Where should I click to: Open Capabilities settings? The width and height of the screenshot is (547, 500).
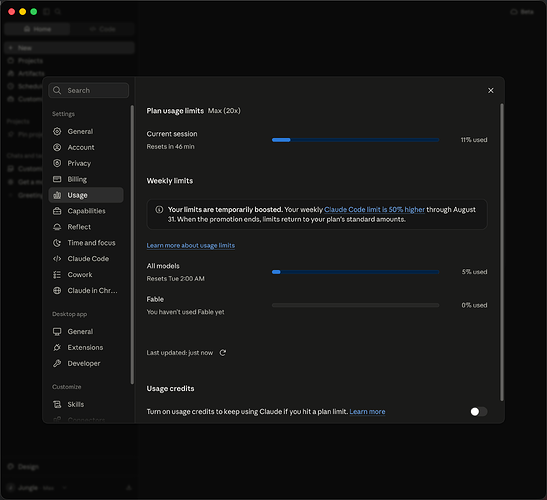[x=86, y=211]
